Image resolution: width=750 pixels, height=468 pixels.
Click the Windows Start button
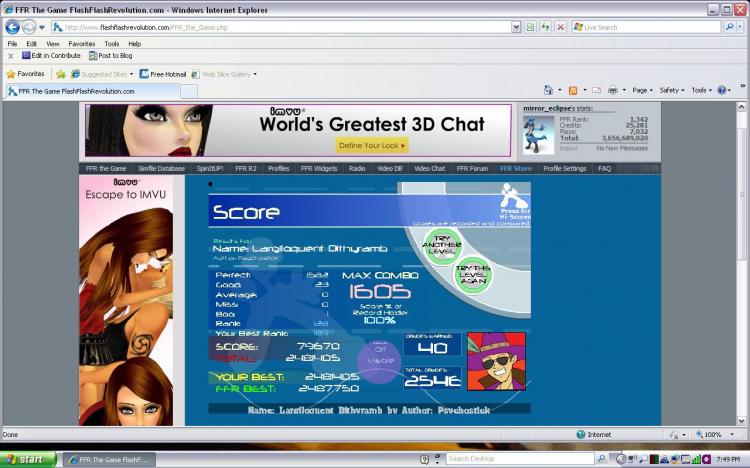click(x=28, y=459)
